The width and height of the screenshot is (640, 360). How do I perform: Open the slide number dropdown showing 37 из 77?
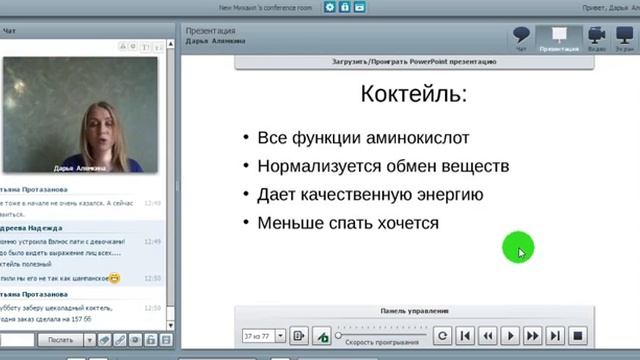(x=280, y=336)
